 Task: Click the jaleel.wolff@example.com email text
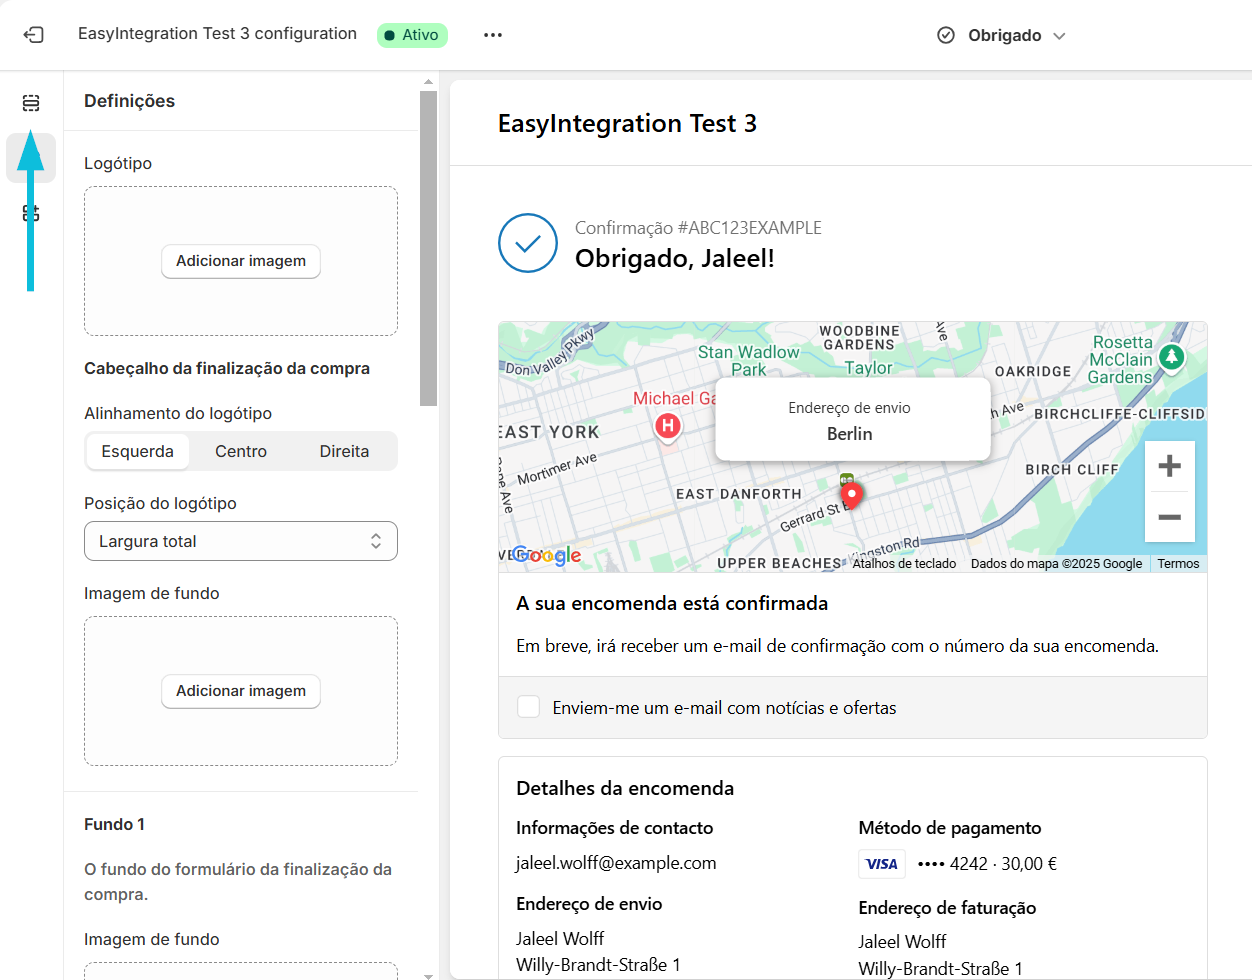point(616,863)
